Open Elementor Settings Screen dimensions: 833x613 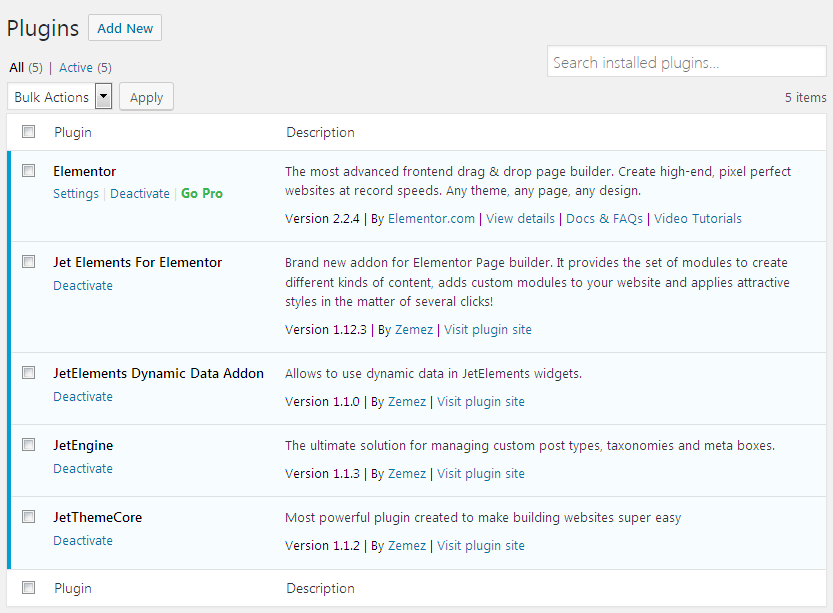75,193
